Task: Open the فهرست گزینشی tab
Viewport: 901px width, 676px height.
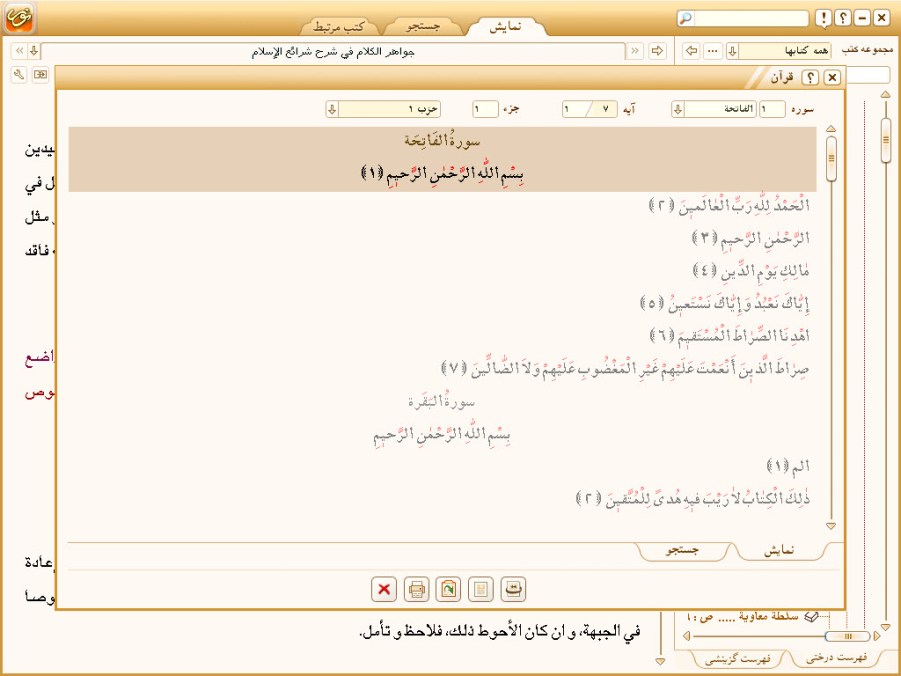Action: click(737, 659)
